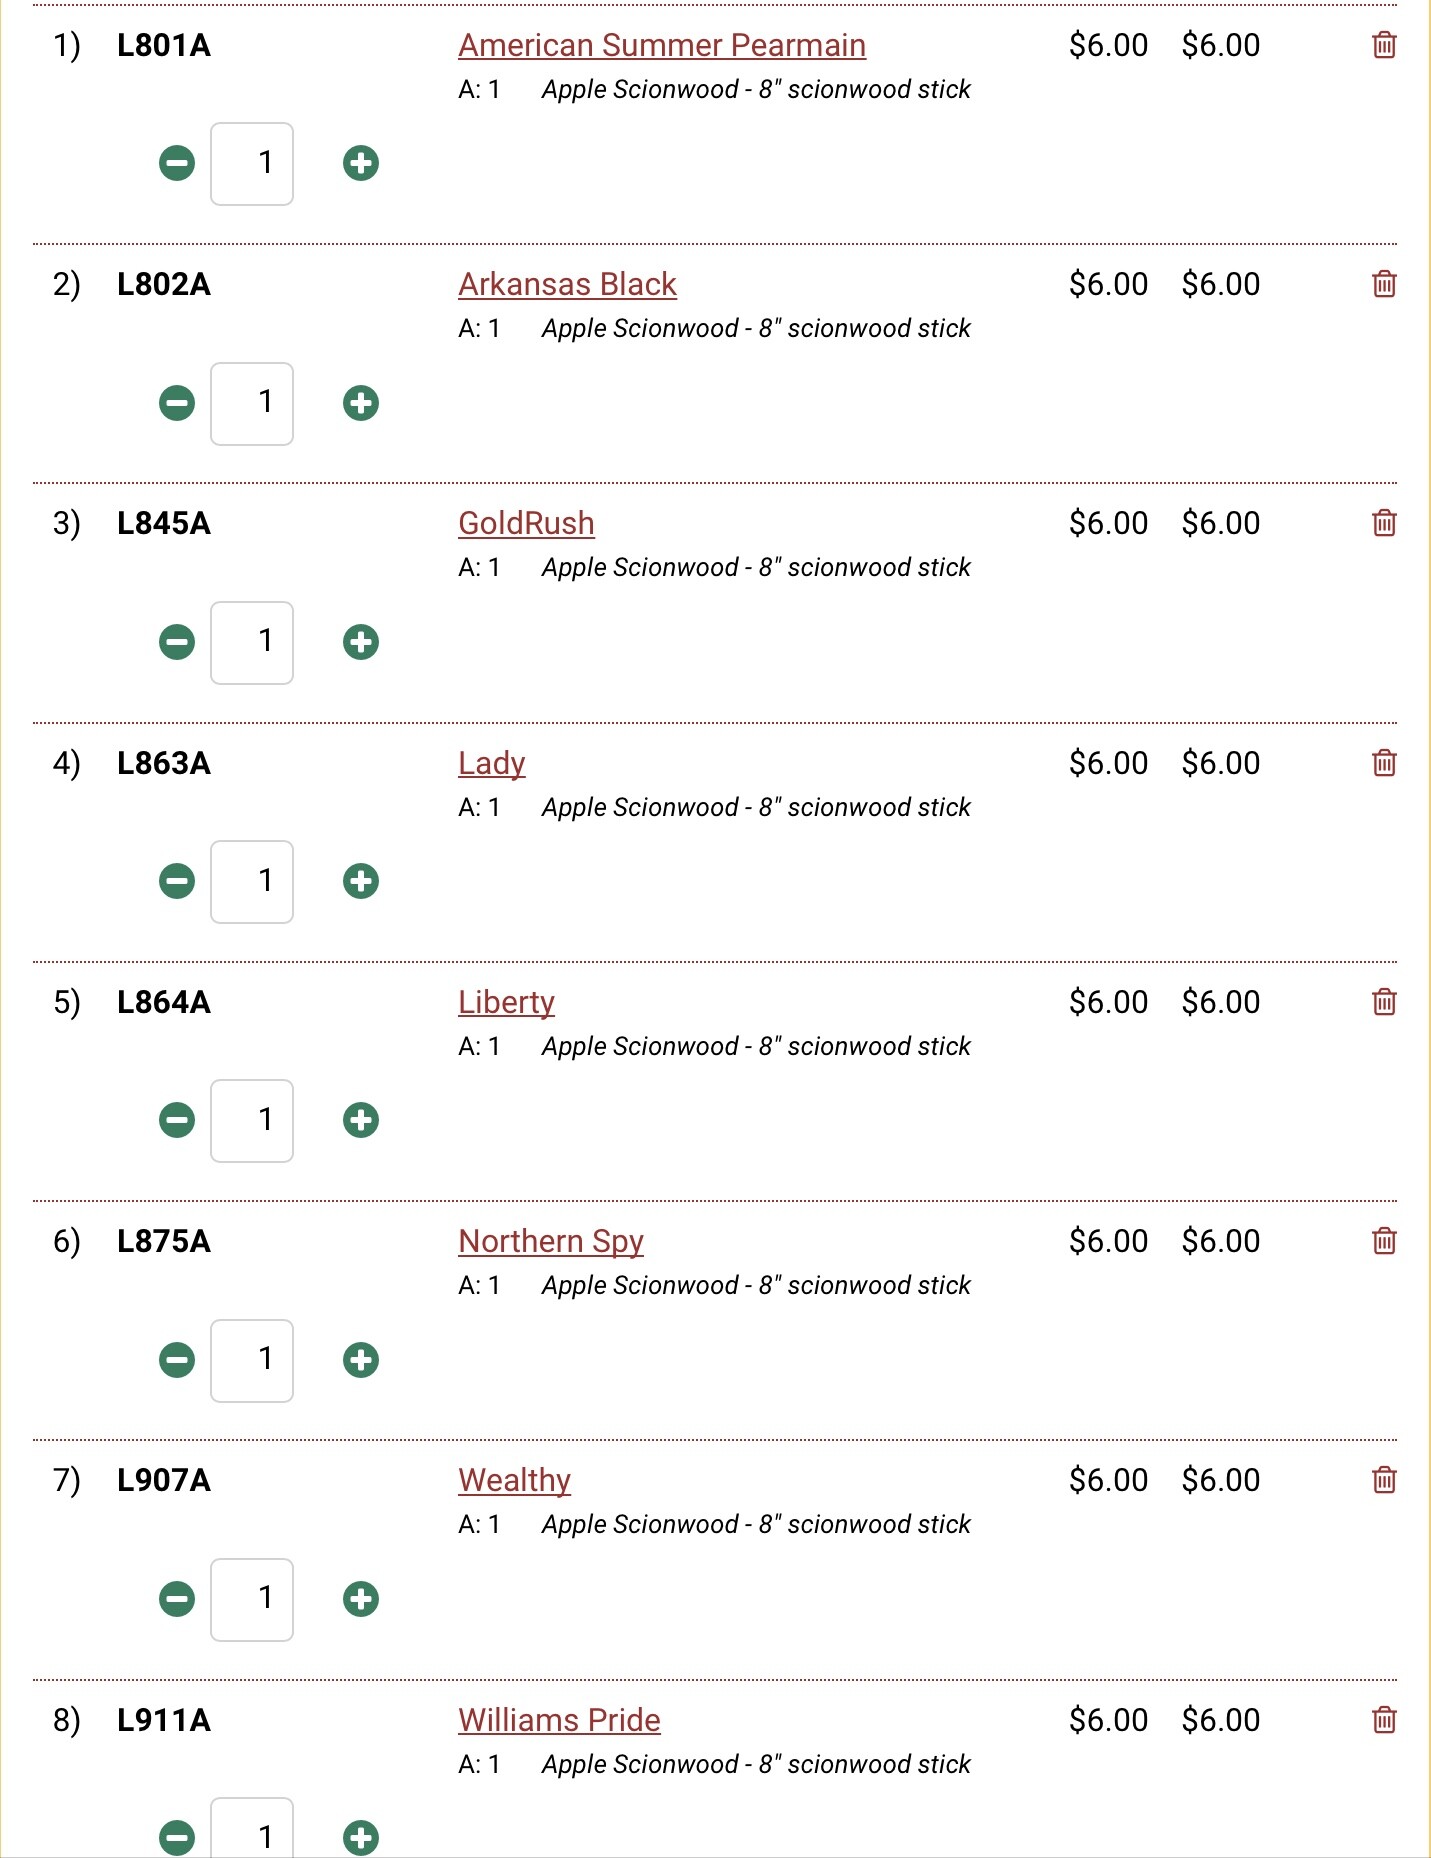1431x1858 pixels.
Task: Open the Northern Spy product link
Action: (x=550, y=1242)
